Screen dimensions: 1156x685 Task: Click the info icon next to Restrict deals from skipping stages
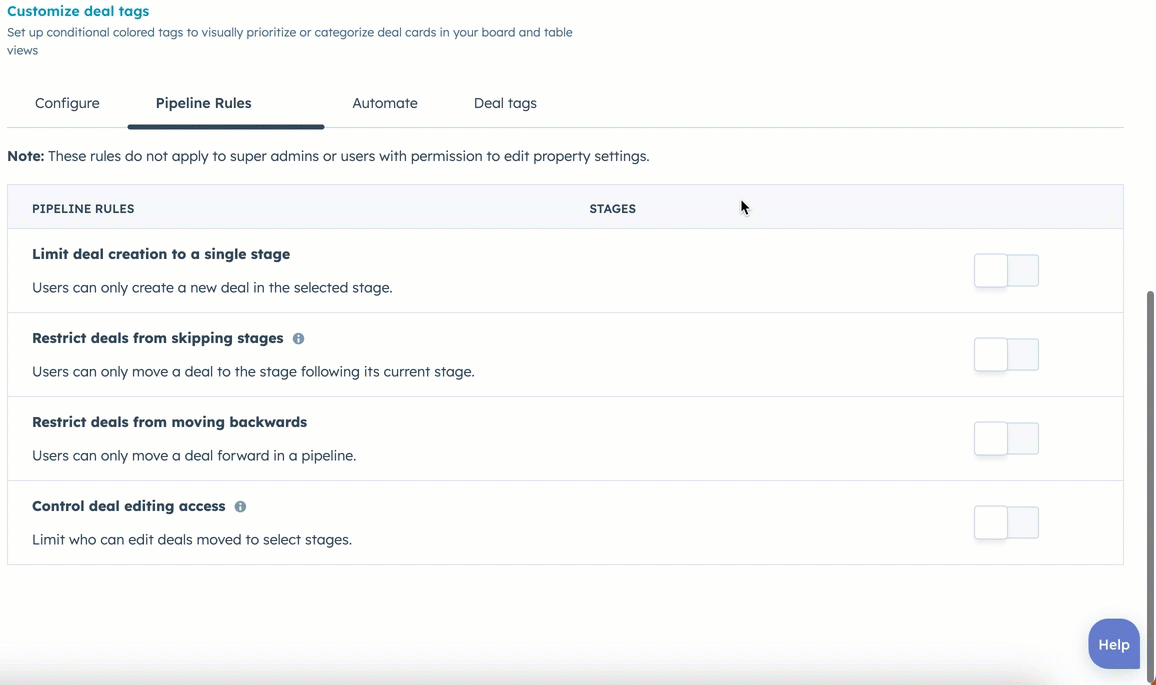(298, 338)
